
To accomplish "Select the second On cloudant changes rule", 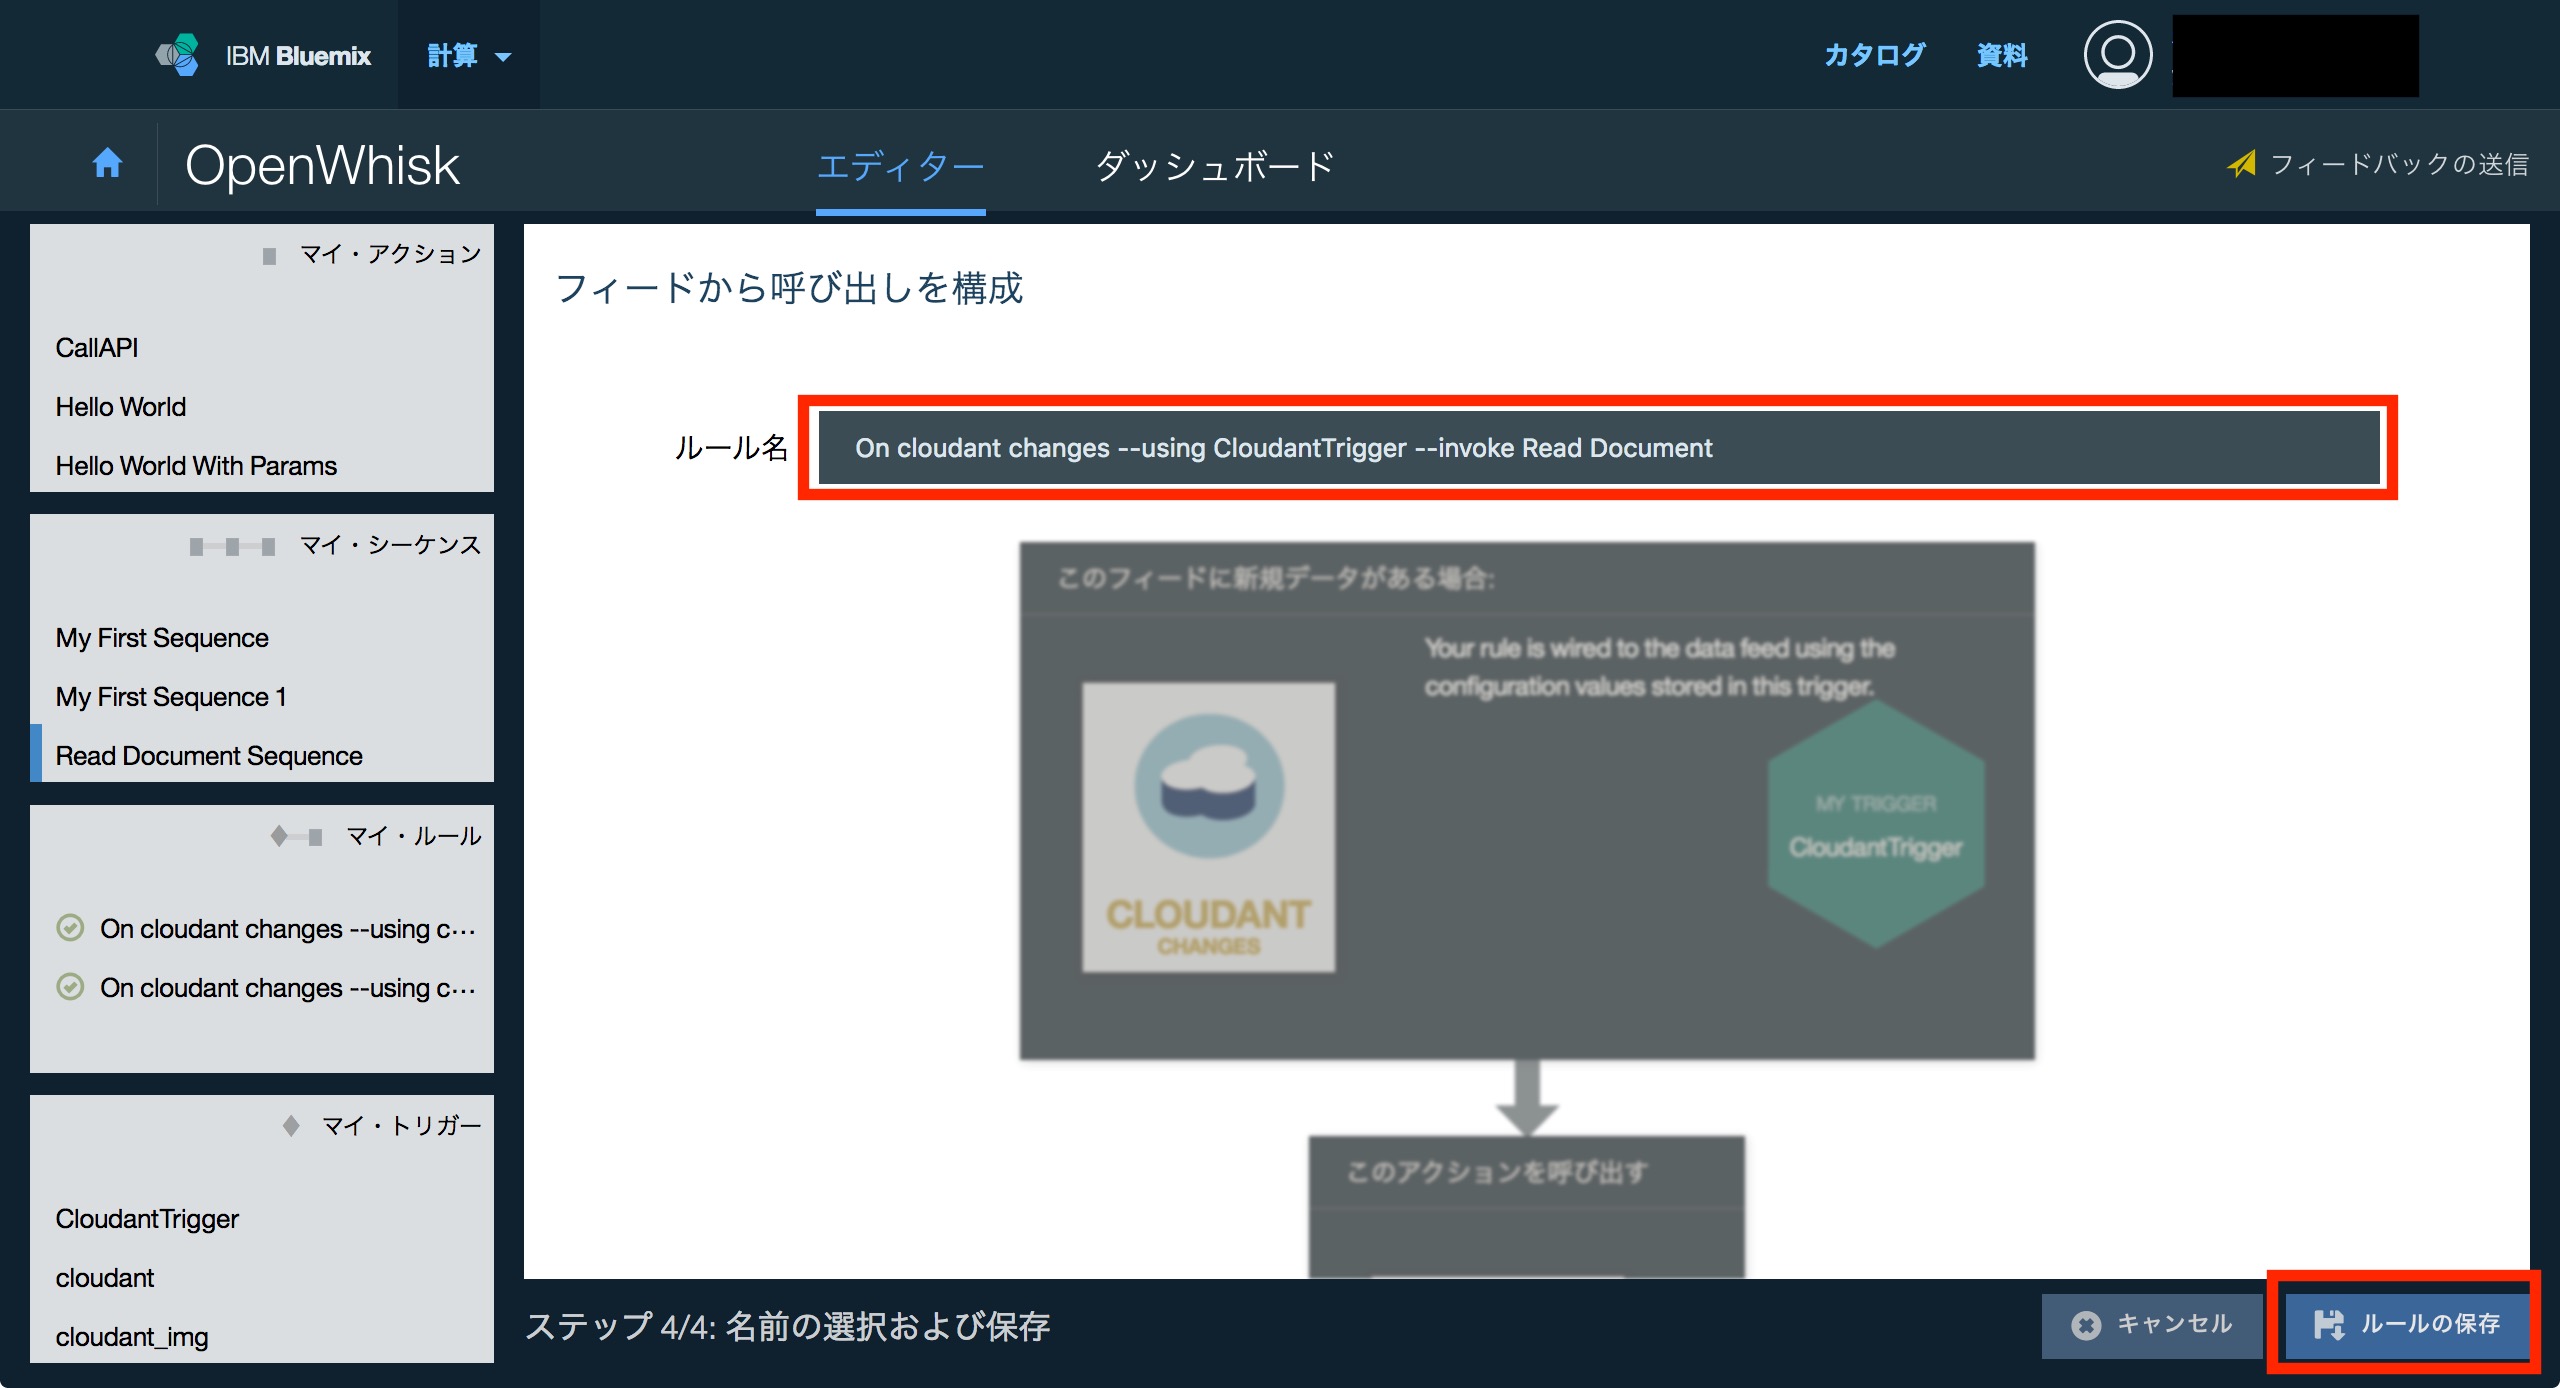I will click(x=287, y=988).
